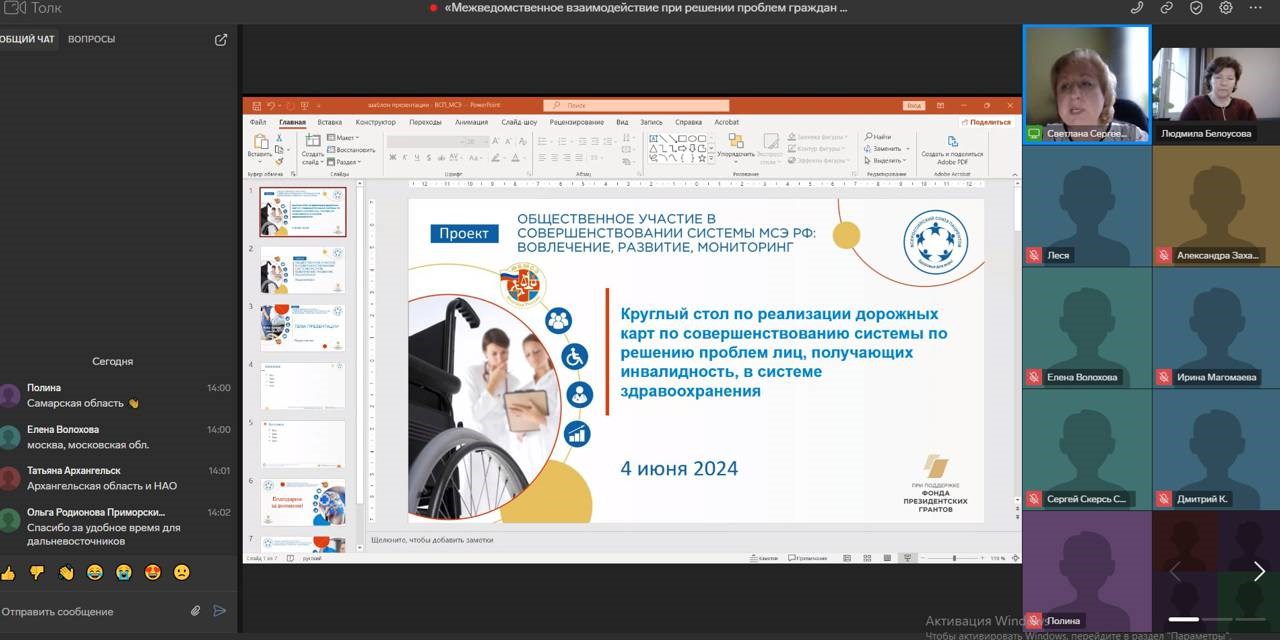Viewport: 1280px width, 640px height.
Task: Show next page of participants
Action: (x=1259, y=571)
